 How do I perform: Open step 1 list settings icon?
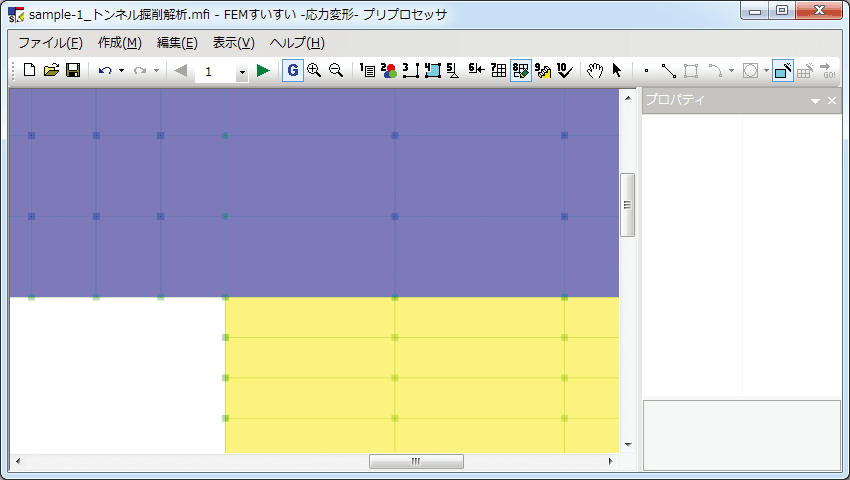[368, 71]
